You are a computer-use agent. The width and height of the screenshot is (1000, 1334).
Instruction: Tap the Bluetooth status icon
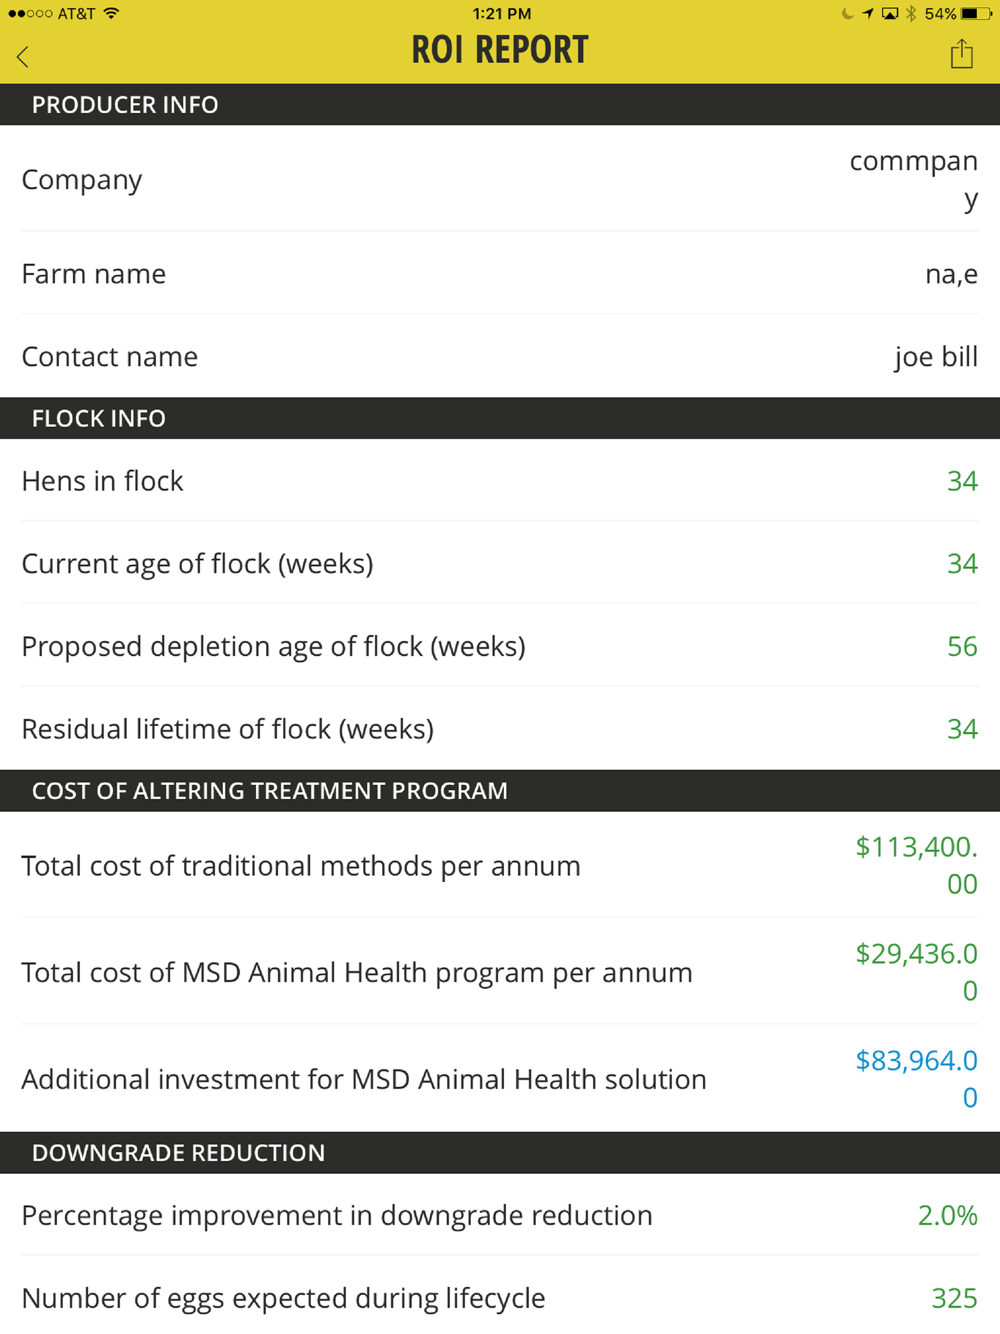tap(911, 13)
